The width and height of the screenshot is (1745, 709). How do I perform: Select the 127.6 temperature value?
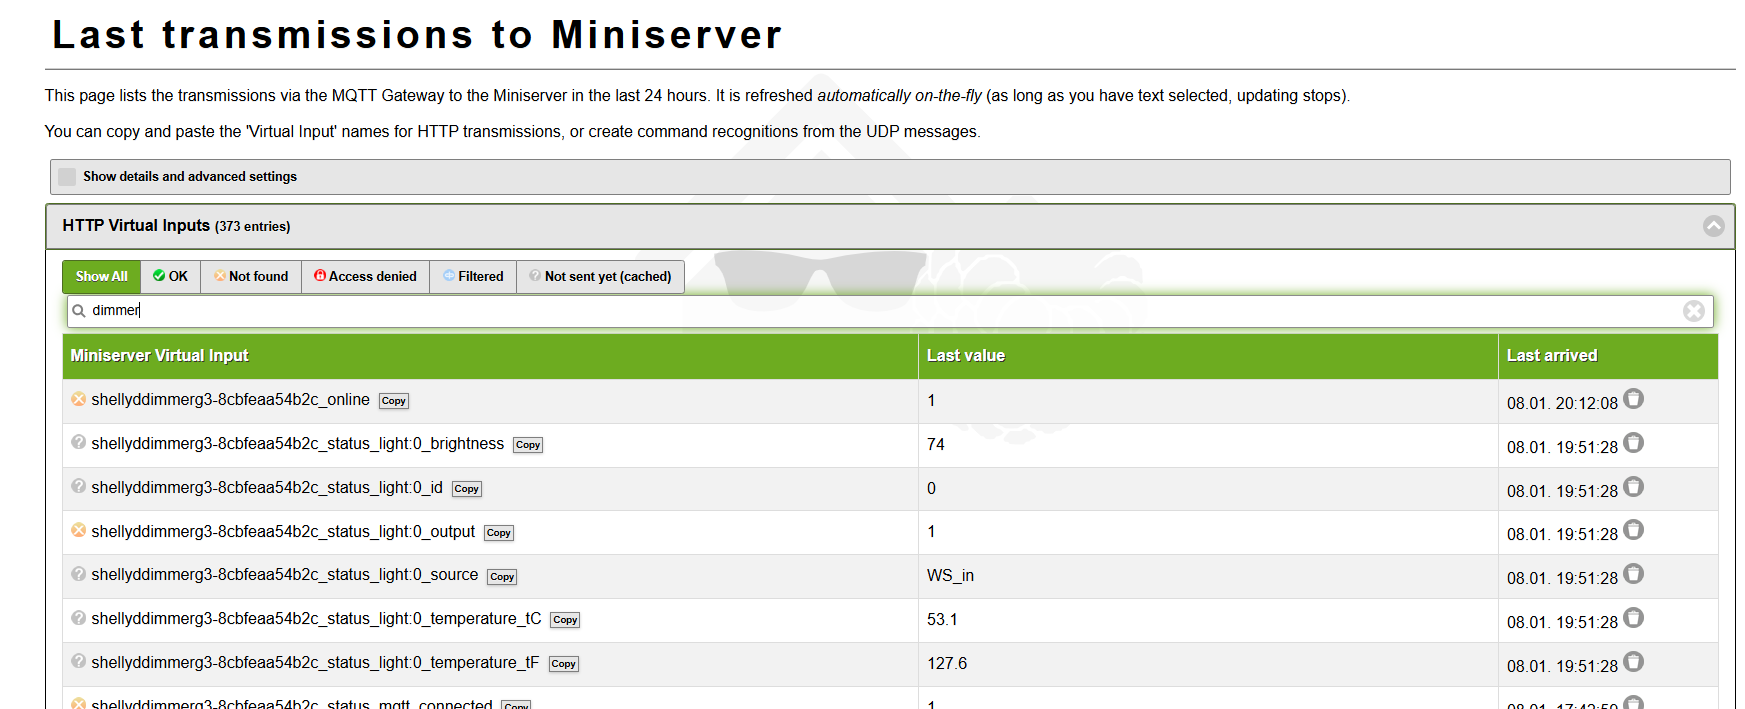[x=947, y=664]
